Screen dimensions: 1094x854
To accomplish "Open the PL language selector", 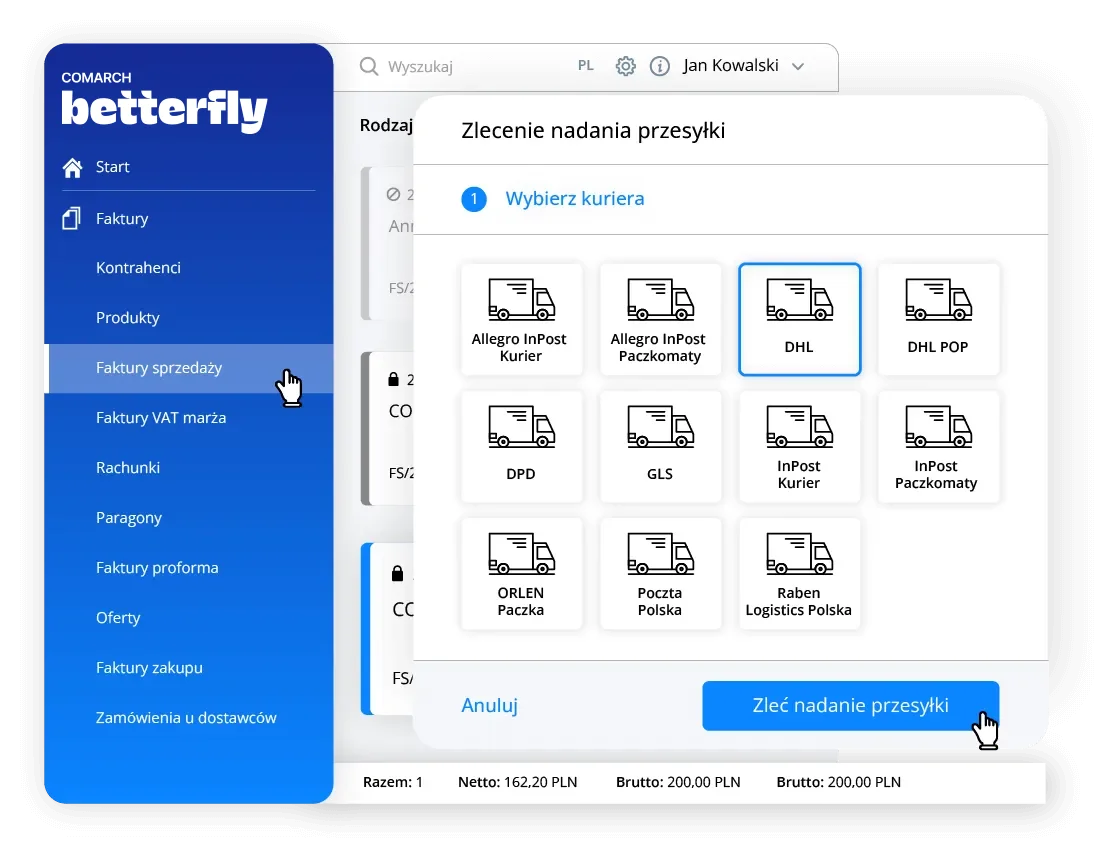I will coord(586,66).
